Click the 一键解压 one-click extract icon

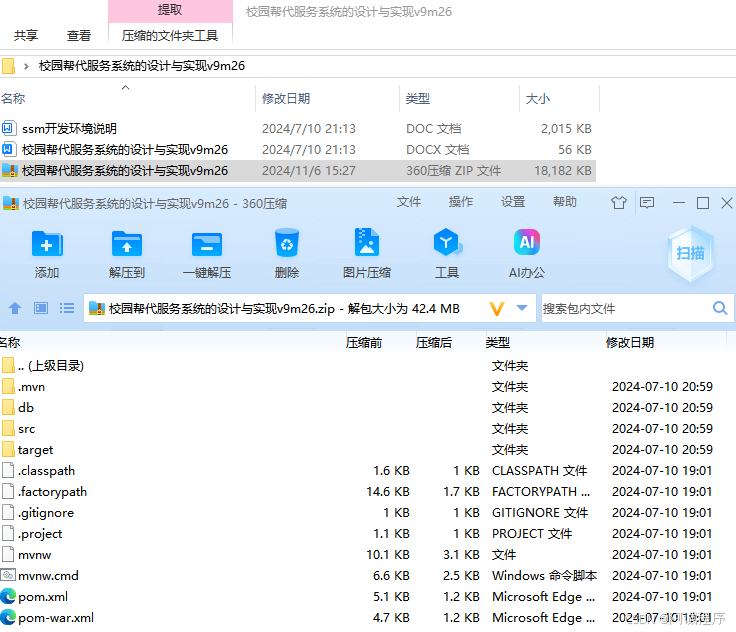pos(207,244)
